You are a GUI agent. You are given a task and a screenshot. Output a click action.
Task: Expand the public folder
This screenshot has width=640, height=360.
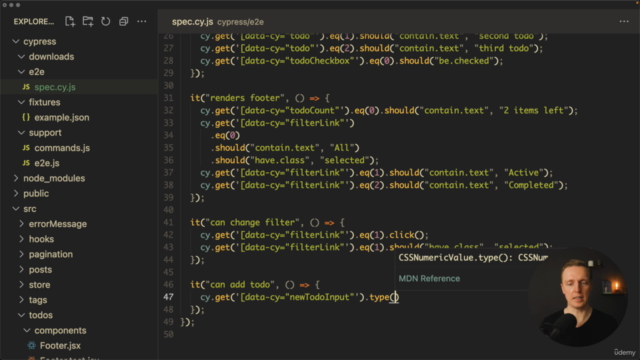click(16, 193)
